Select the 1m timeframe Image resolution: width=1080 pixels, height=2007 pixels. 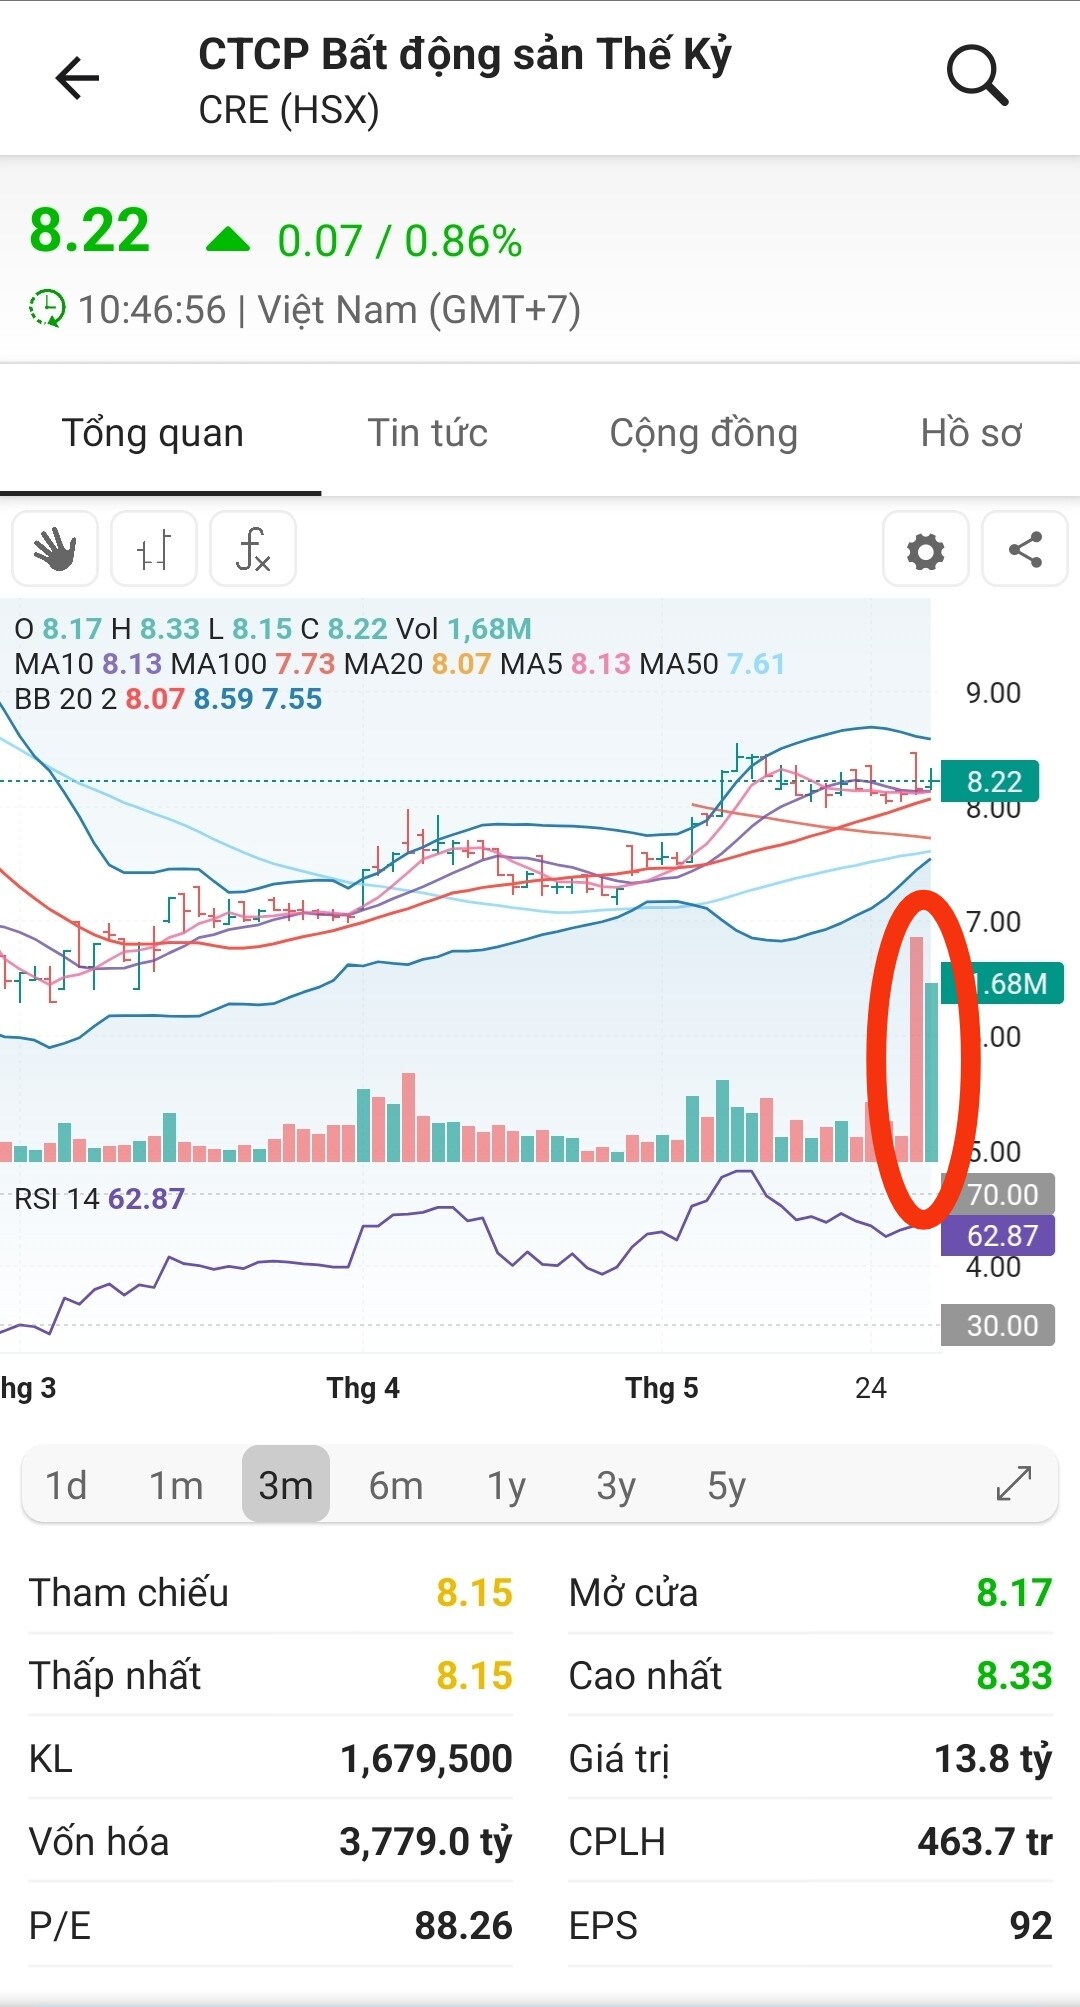[176, 1485]
